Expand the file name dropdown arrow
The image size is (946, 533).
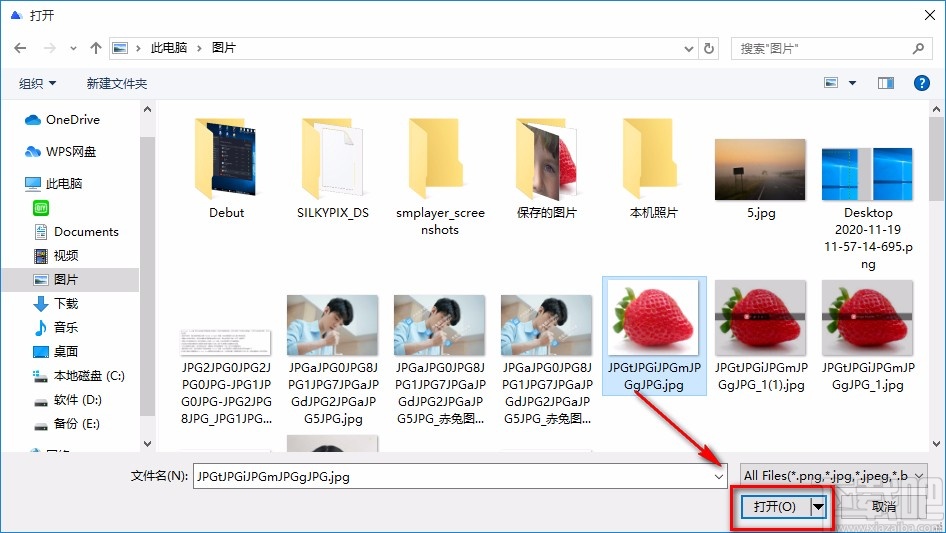point(719,476)
